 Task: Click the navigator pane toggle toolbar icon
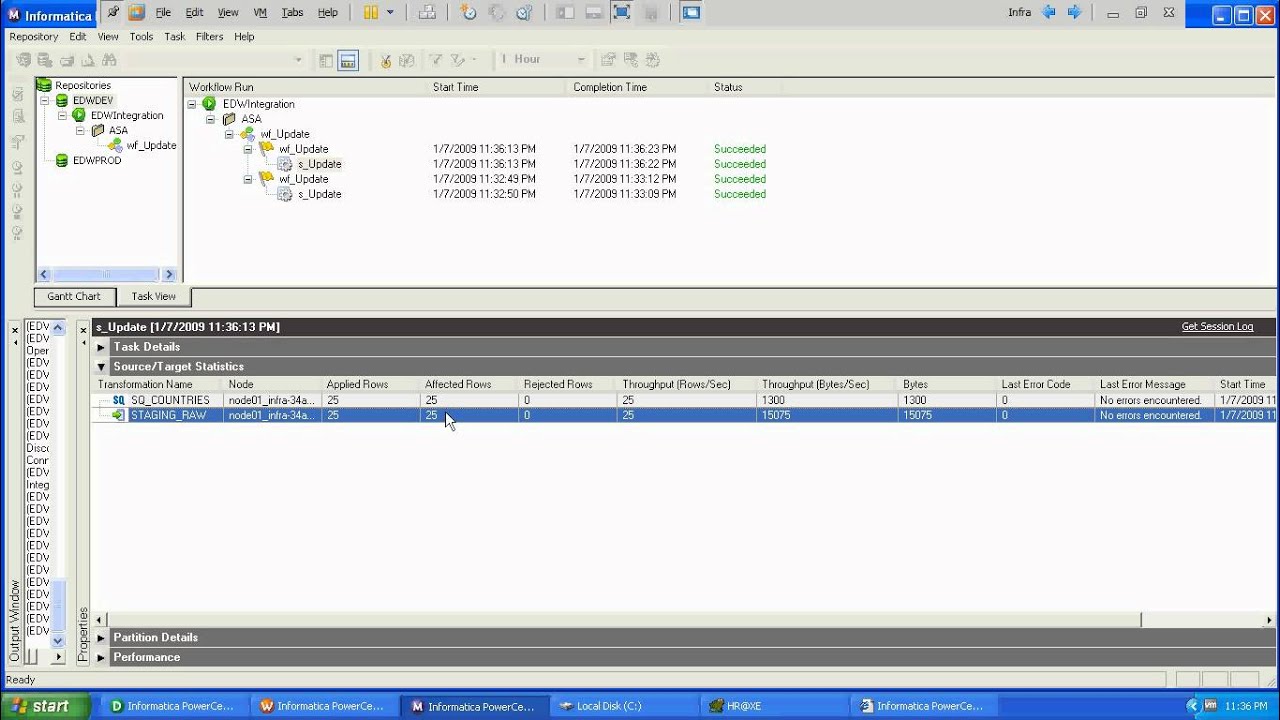326,60
